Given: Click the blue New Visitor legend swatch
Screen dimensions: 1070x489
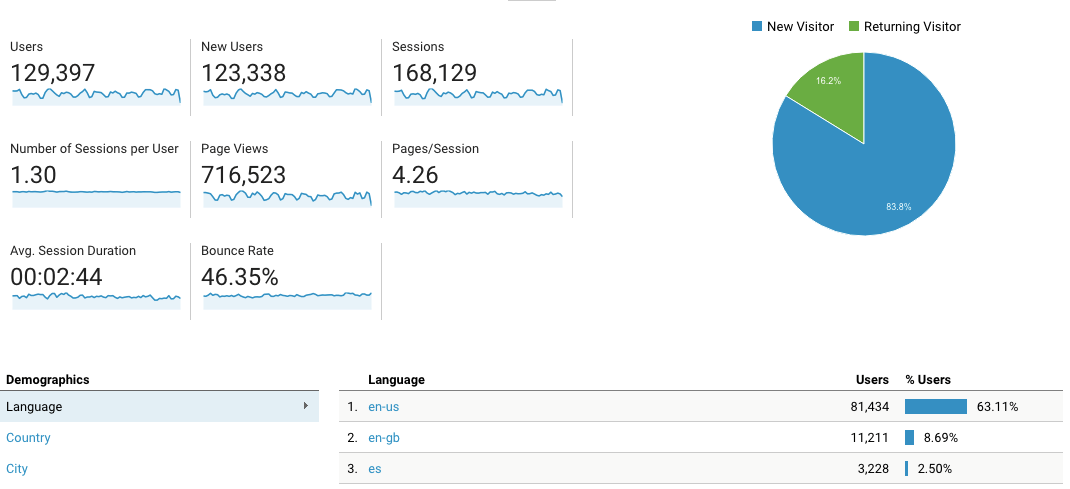Looking at the screenshot, I should tap(757, 27).
